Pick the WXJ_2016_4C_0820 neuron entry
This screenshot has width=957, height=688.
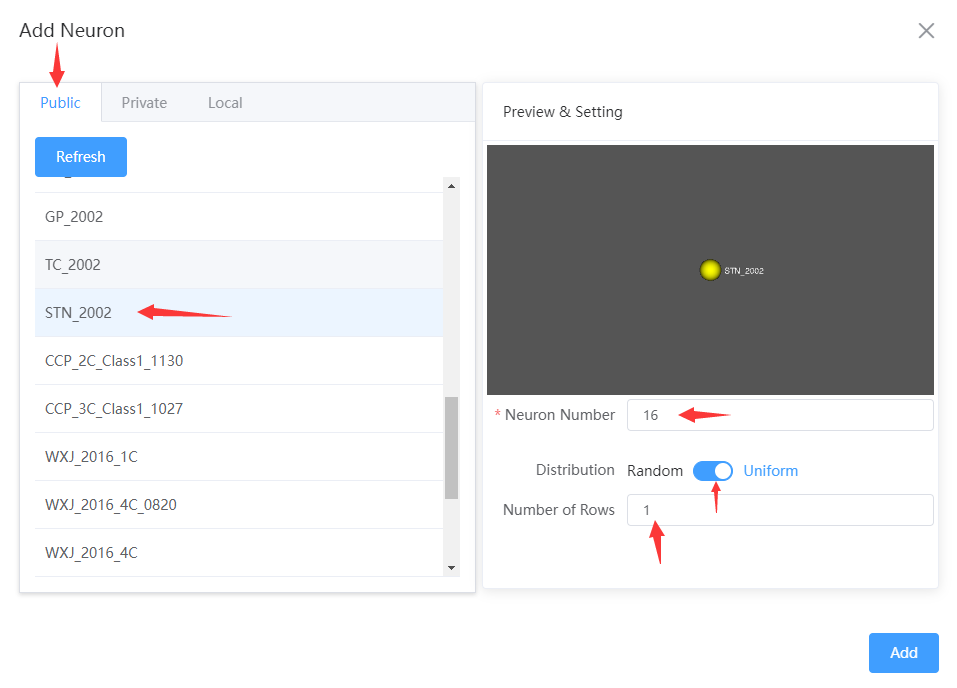(x=239, y=505)
